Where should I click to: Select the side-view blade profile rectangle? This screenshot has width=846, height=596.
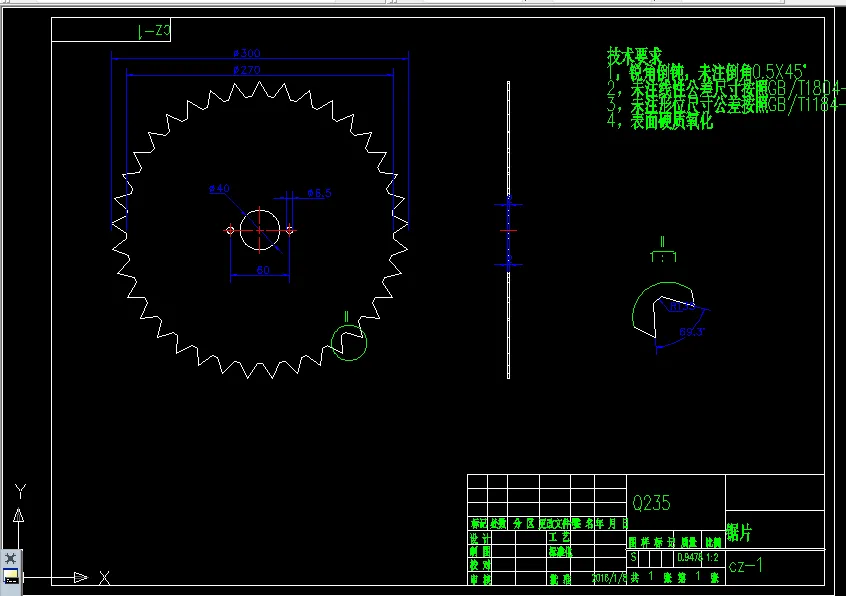click(508, 230)
